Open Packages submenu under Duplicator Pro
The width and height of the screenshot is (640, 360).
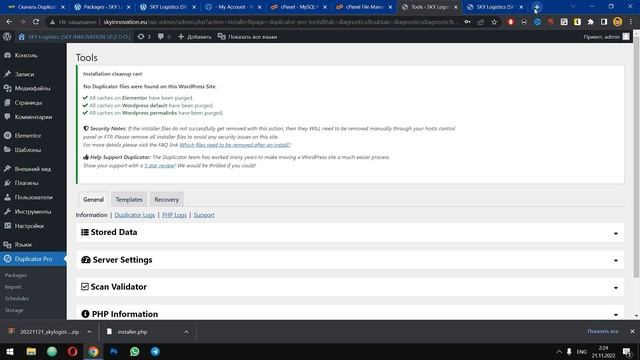pyautogui.click(x=16, y=276)
